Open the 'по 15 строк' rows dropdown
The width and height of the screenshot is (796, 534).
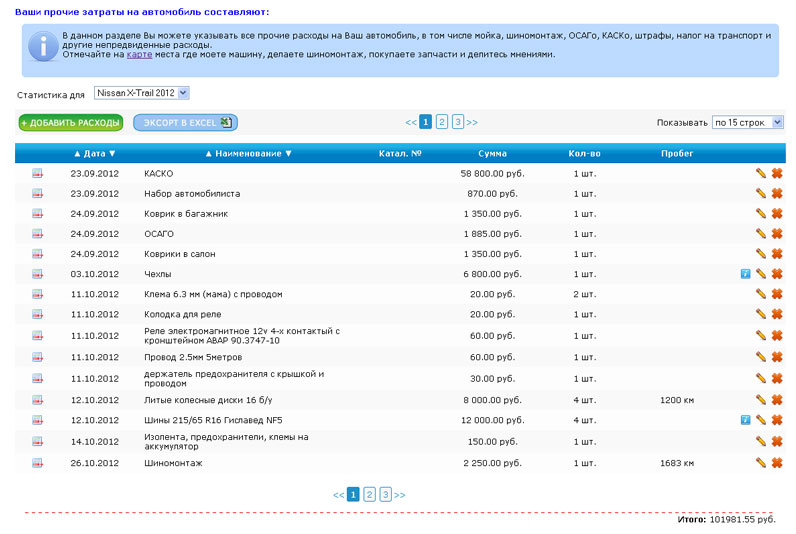point(747,122)
